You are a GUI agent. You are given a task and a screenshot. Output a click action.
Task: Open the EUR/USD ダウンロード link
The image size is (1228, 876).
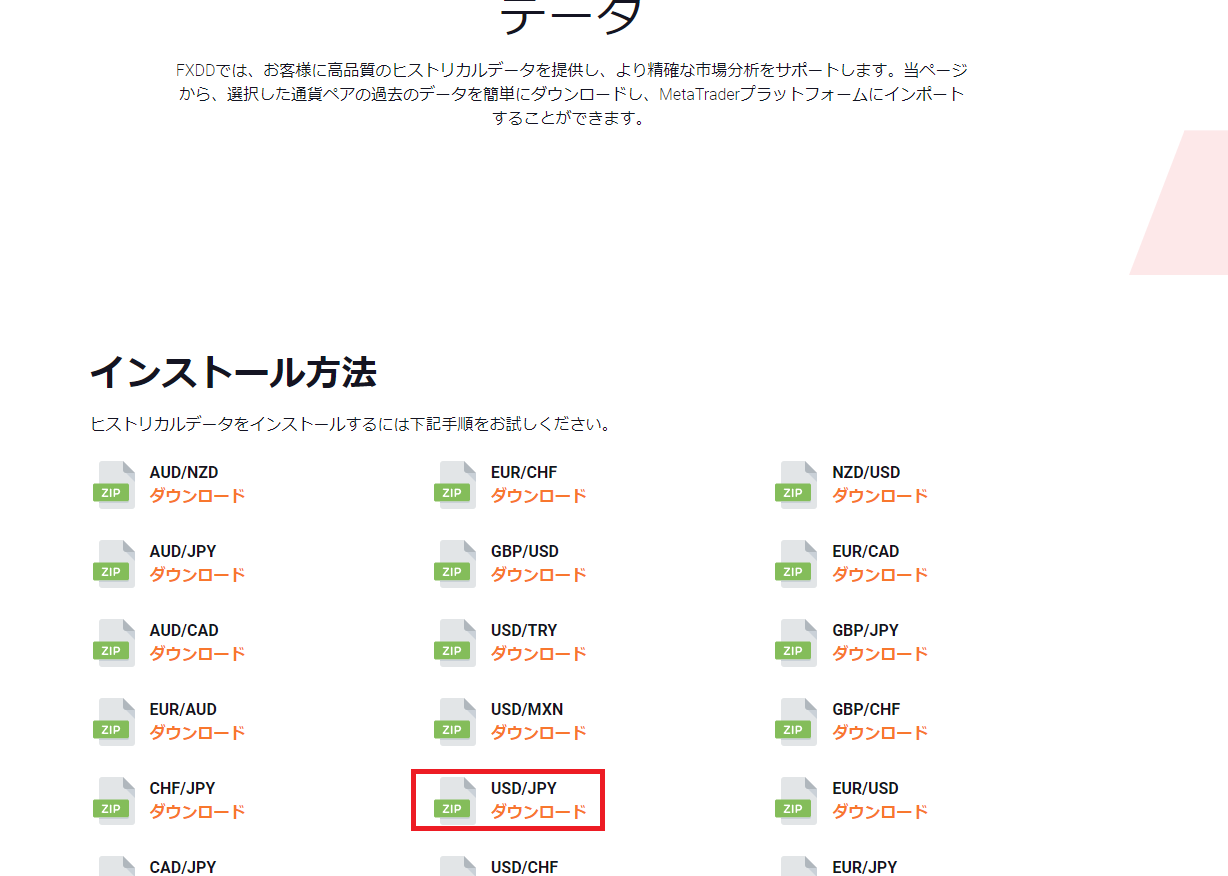879,810
